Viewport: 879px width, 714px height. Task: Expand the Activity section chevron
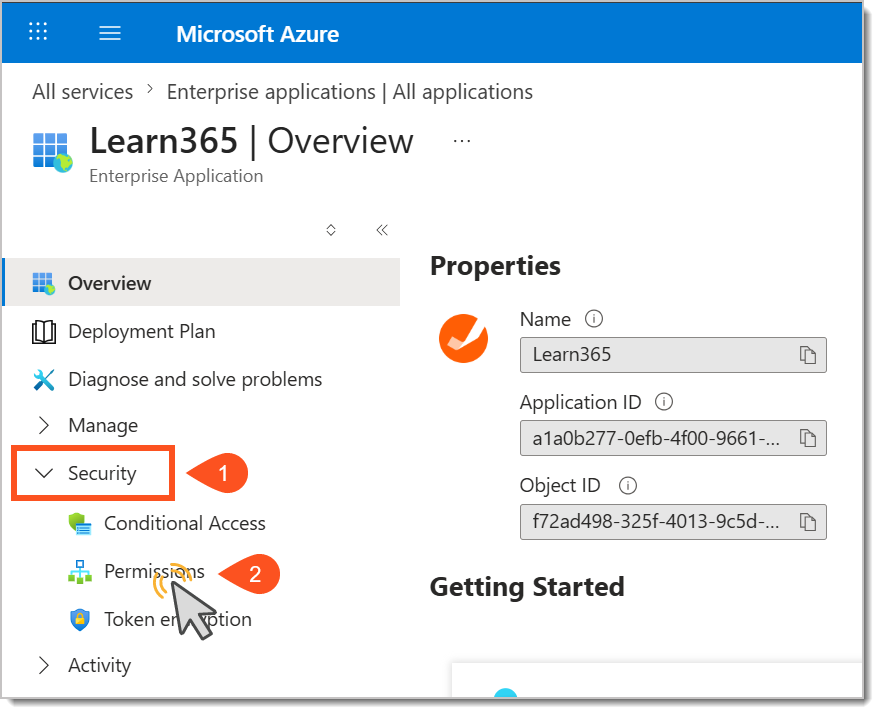(x=44, y=665)
